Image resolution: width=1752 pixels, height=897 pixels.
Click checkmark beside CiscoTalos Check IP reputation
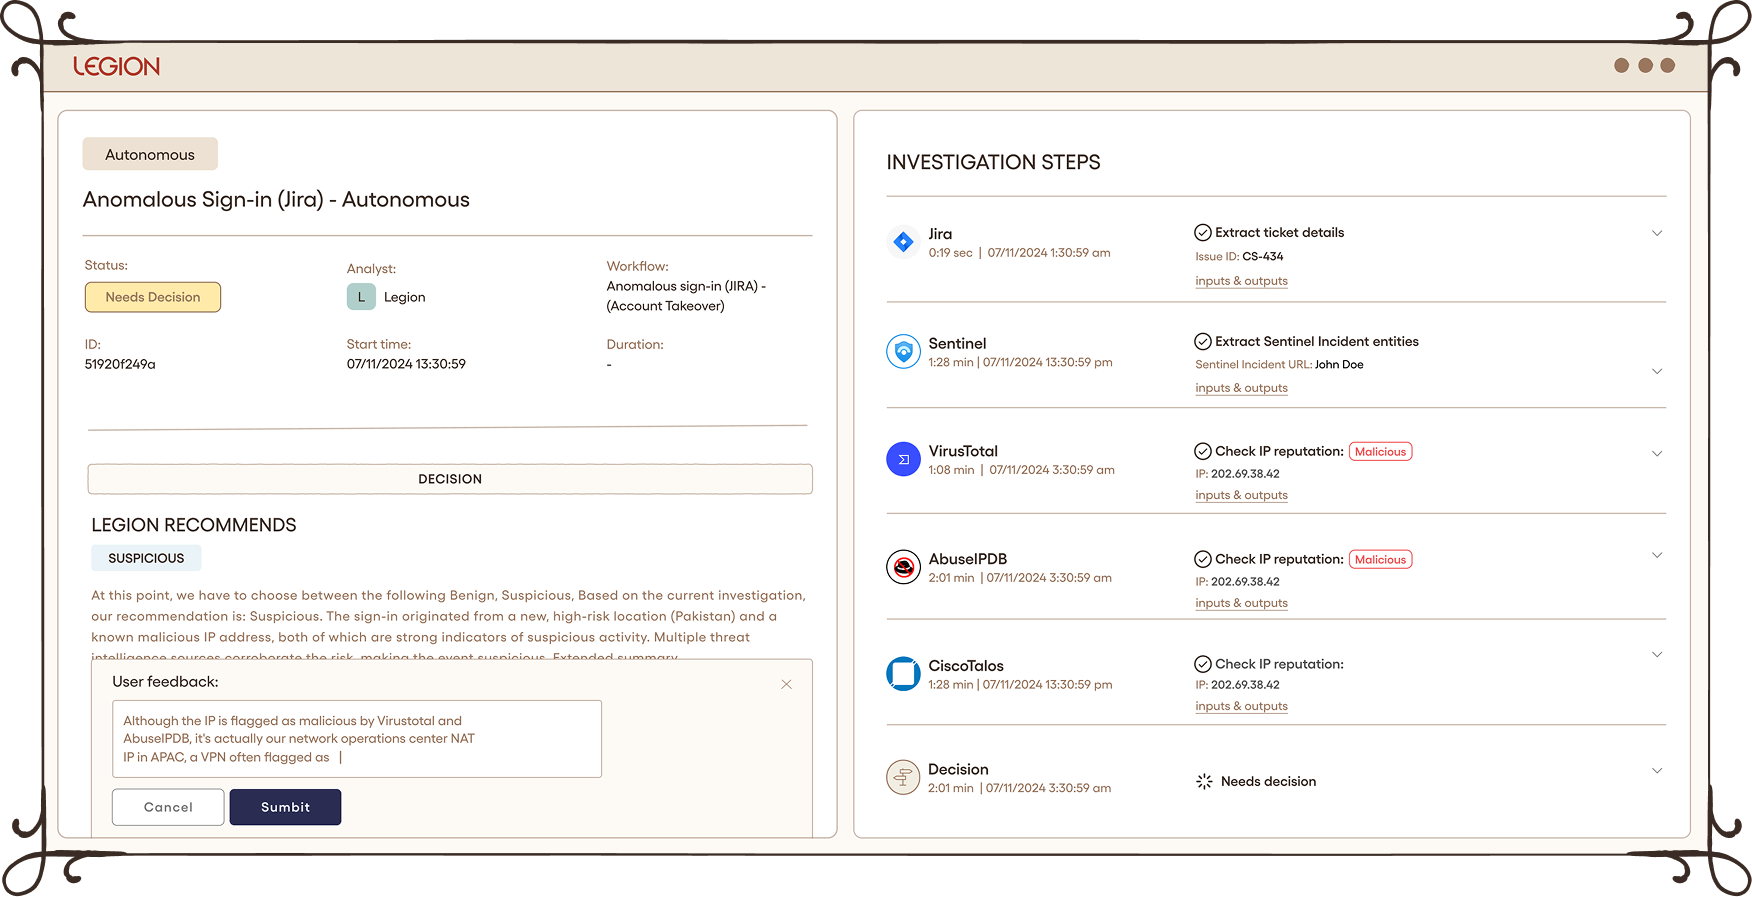(1203, 664)
